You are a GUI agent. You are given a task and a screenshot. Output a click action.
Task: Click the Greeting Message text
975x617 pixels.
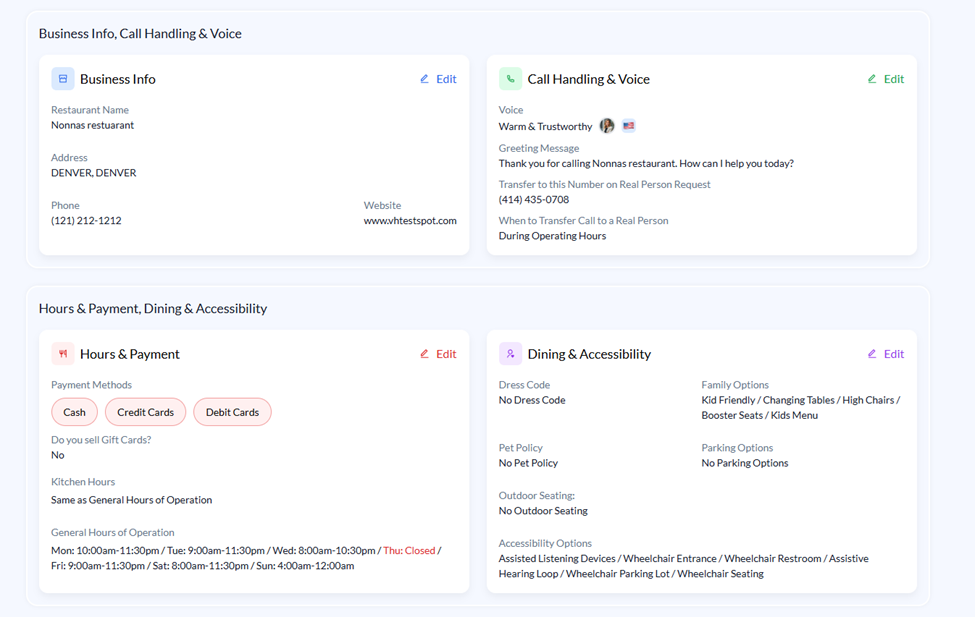click(646, 164)
